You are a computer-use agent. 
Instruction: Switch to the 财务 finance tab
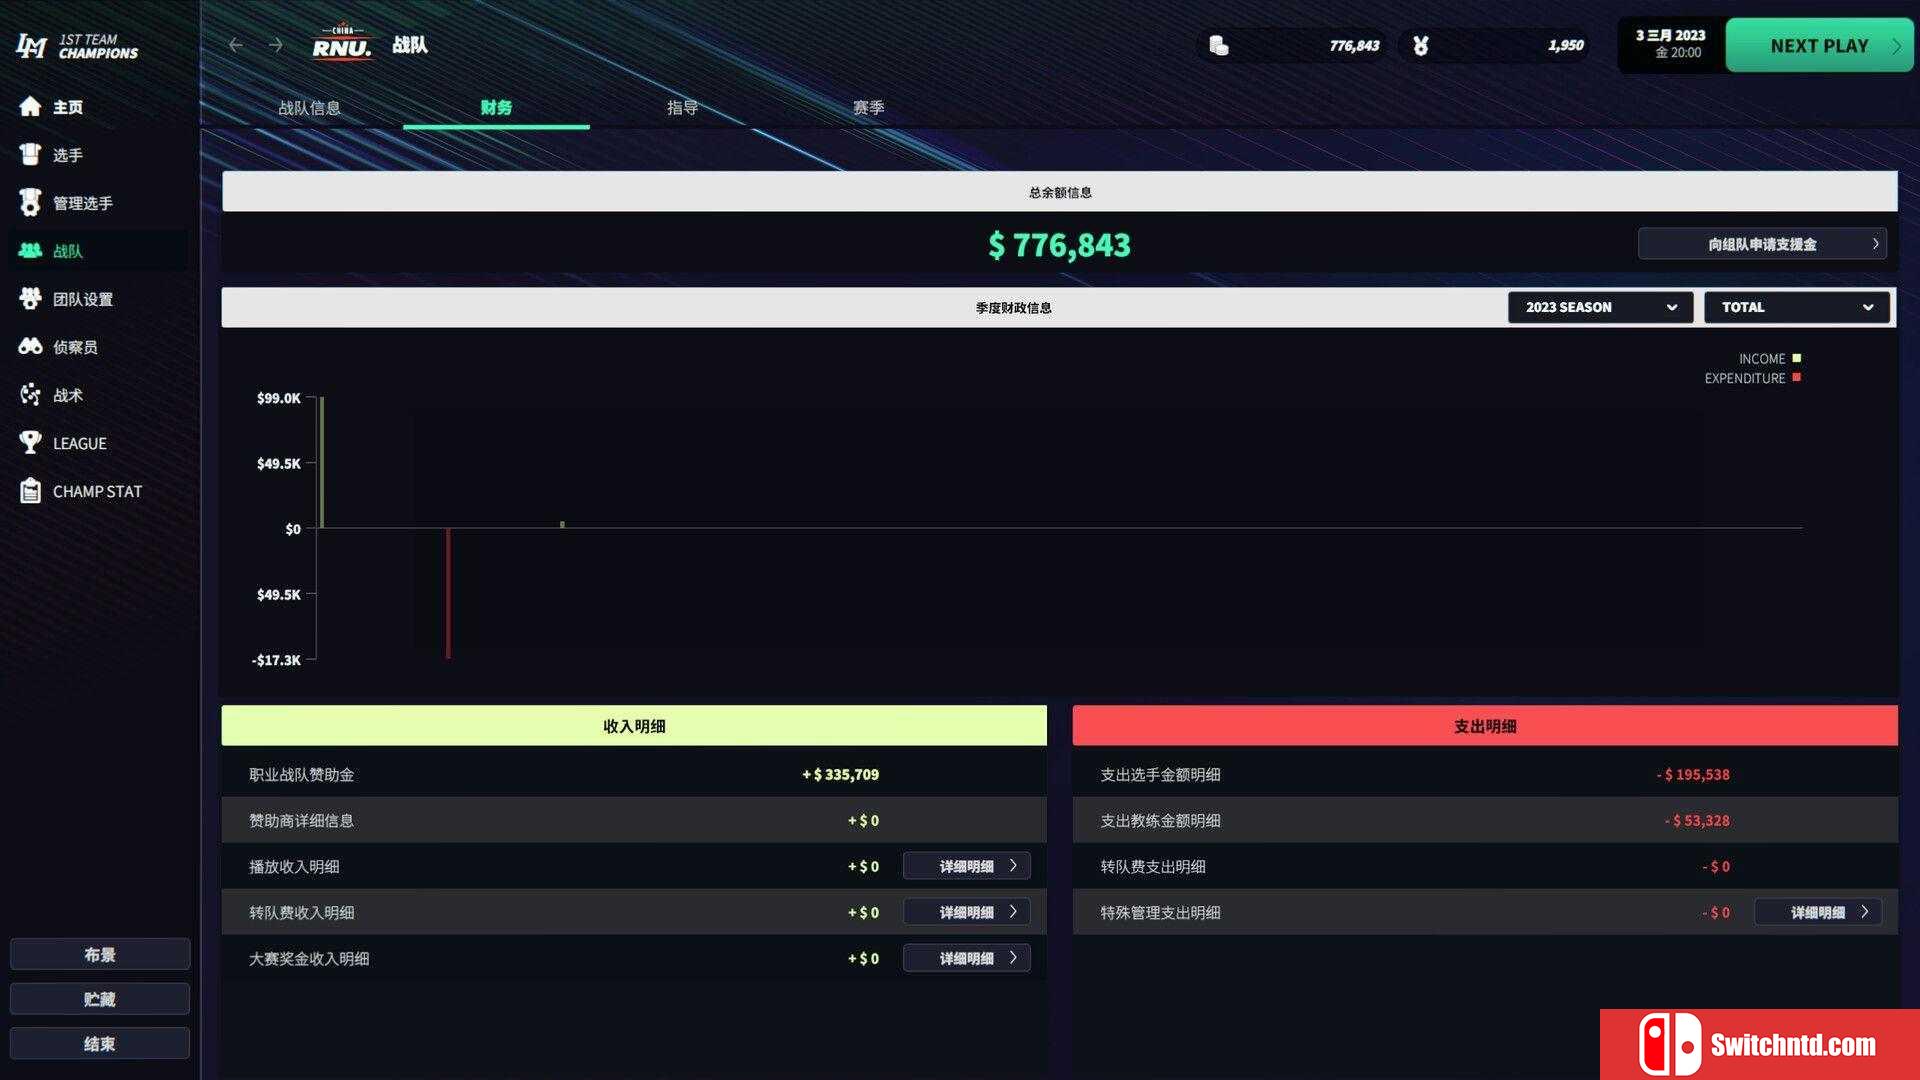496,108
